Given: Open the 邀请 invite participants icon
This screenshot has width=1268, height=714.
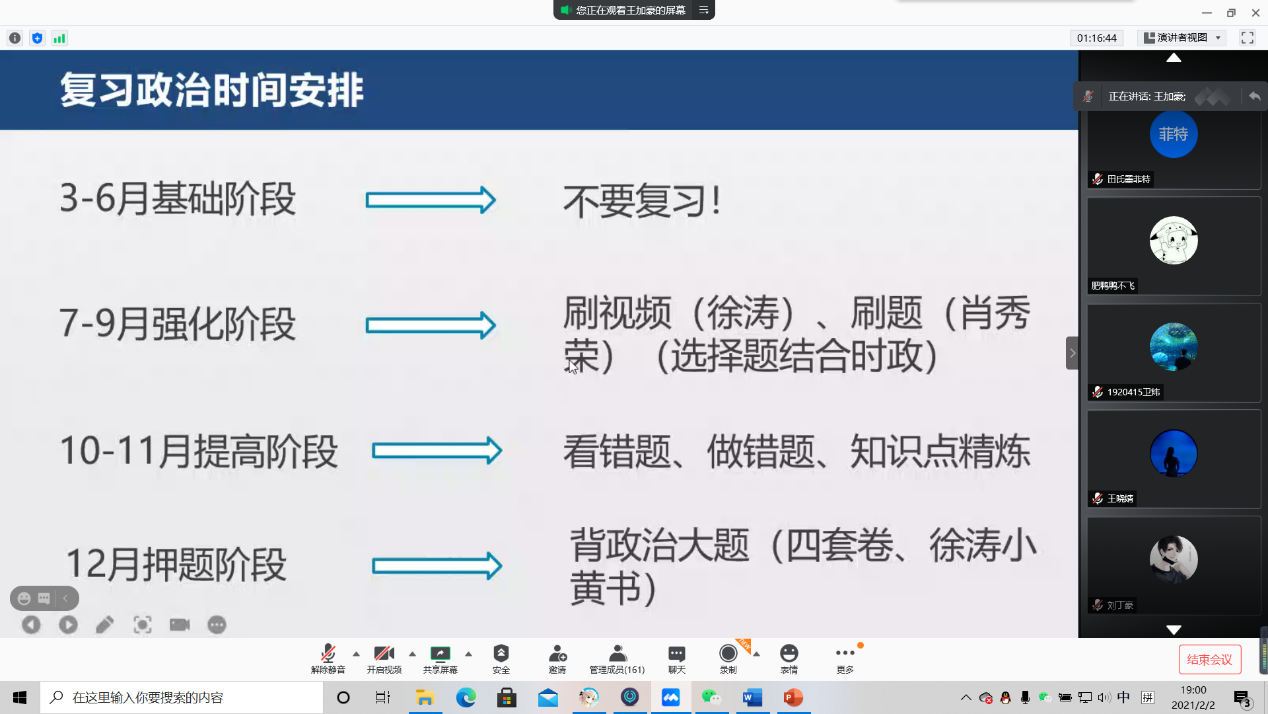Looking at the screenshot, I should [557, 654].
